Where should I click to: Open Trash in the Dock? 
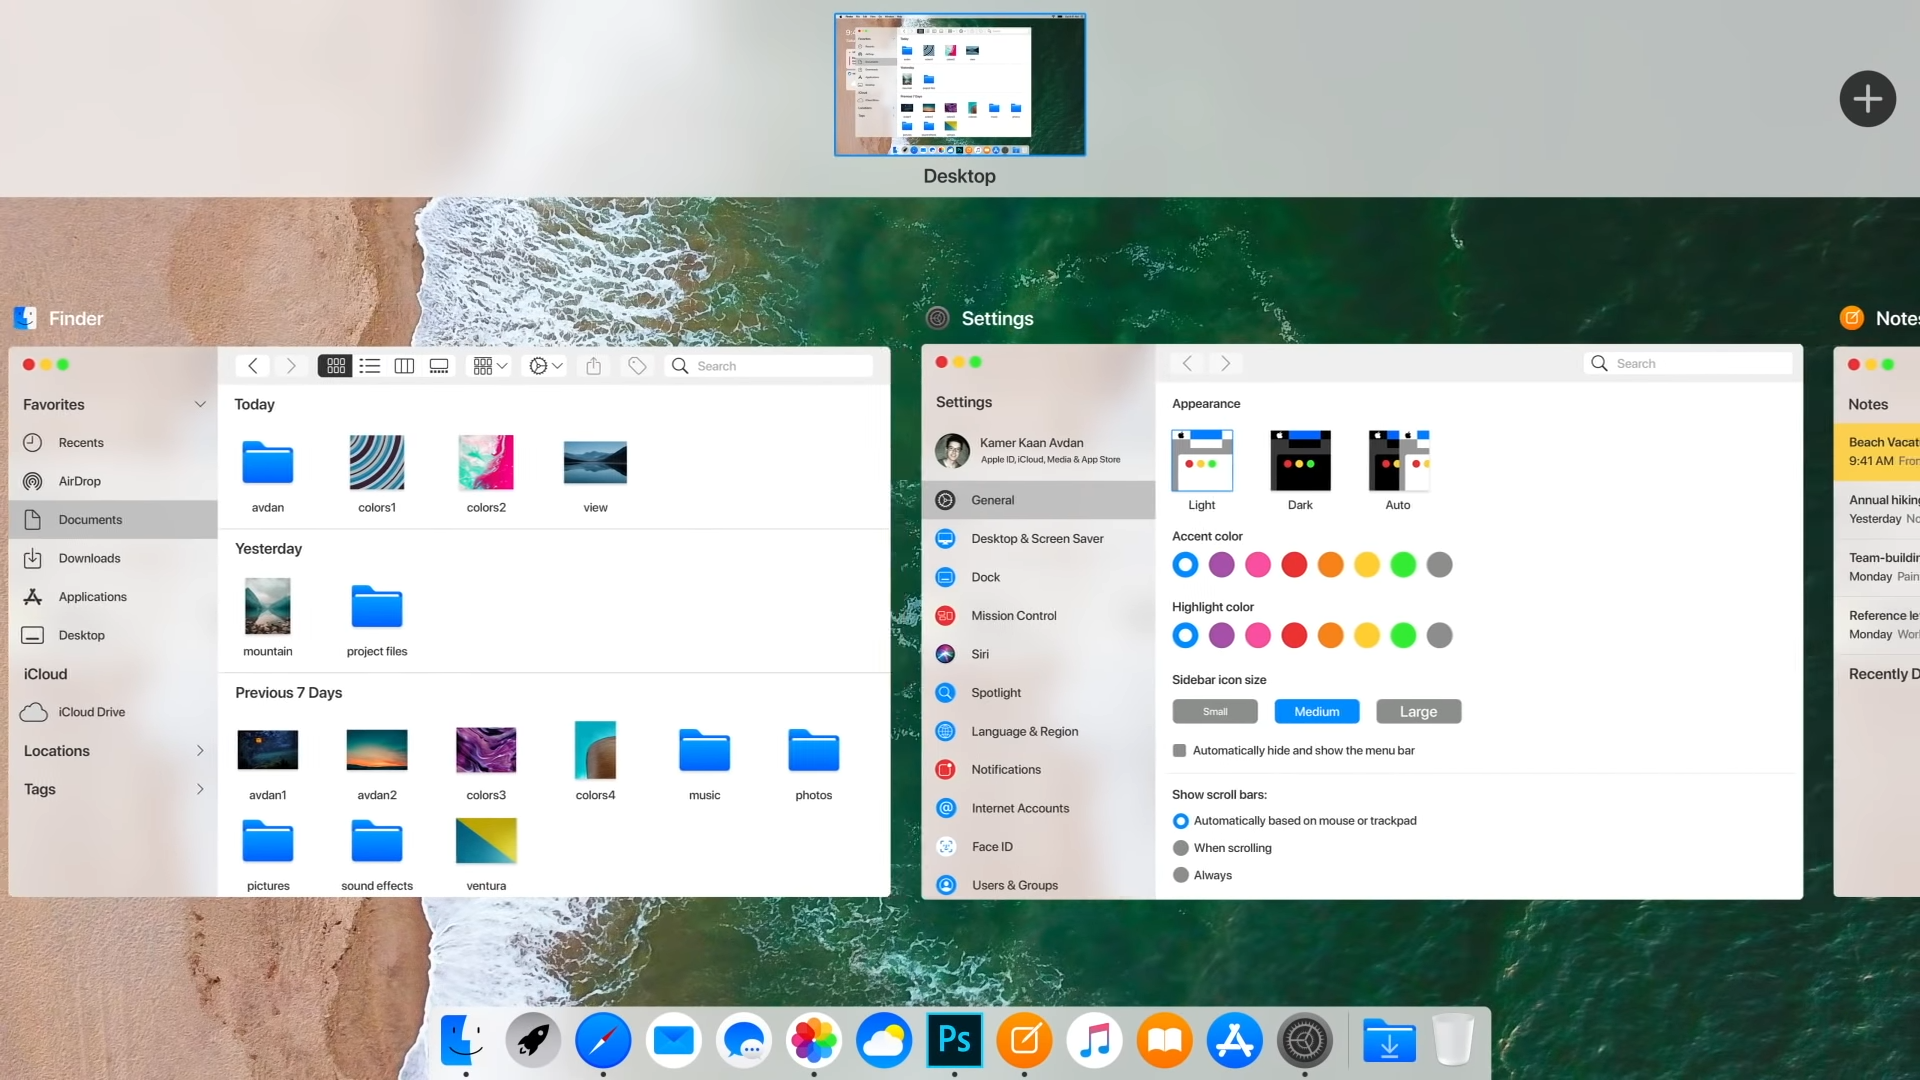point(1453,1040)
